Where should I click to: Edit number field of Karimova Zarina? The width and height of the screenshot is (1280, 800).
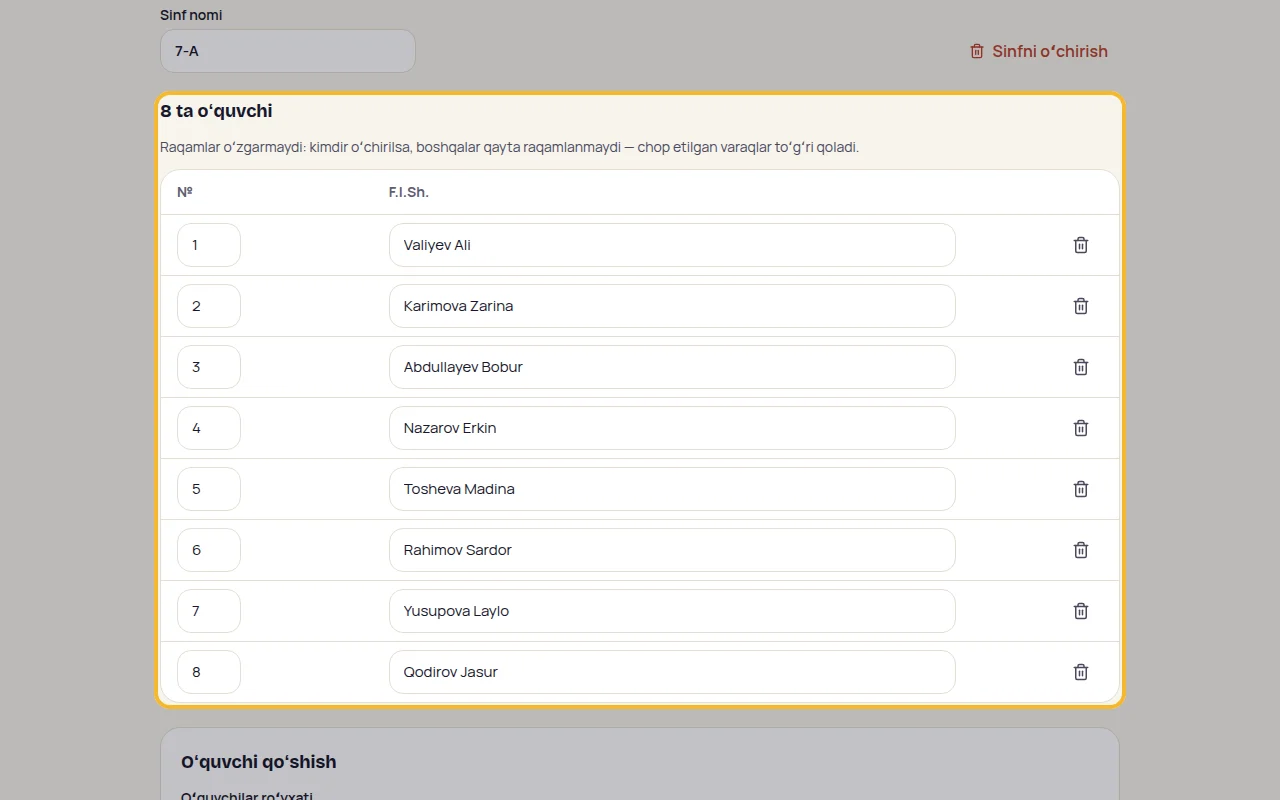209,306
